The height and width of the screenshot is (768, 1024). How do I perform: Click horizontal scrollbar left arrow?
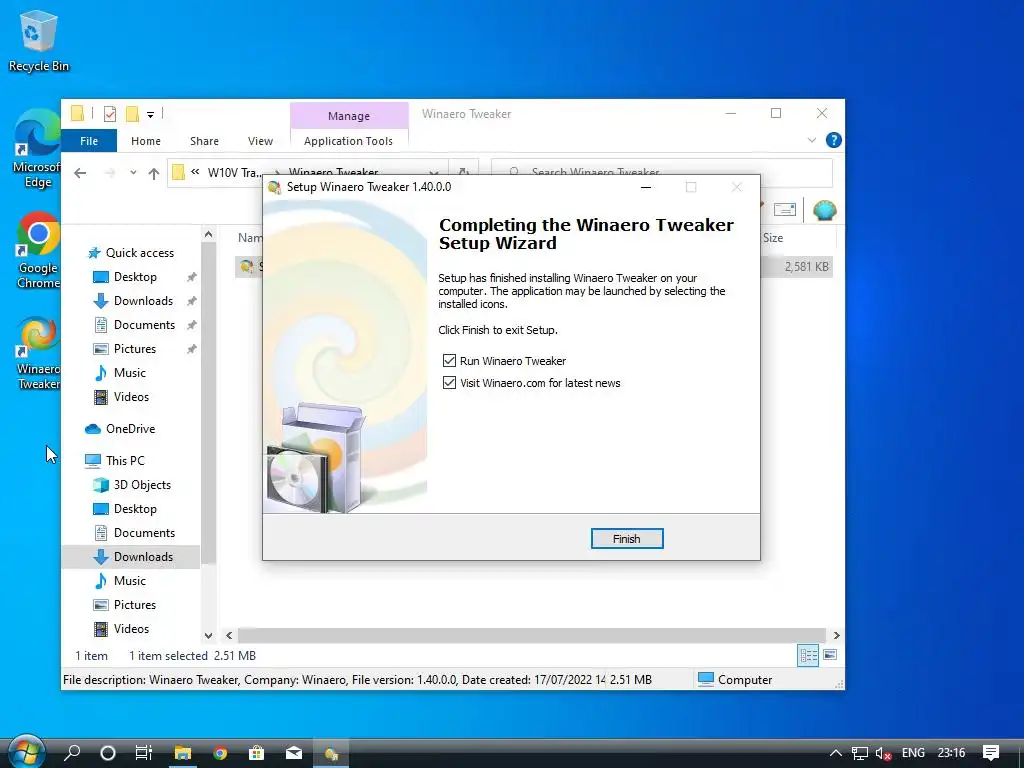pyautogui.click(x=229, y=635)
